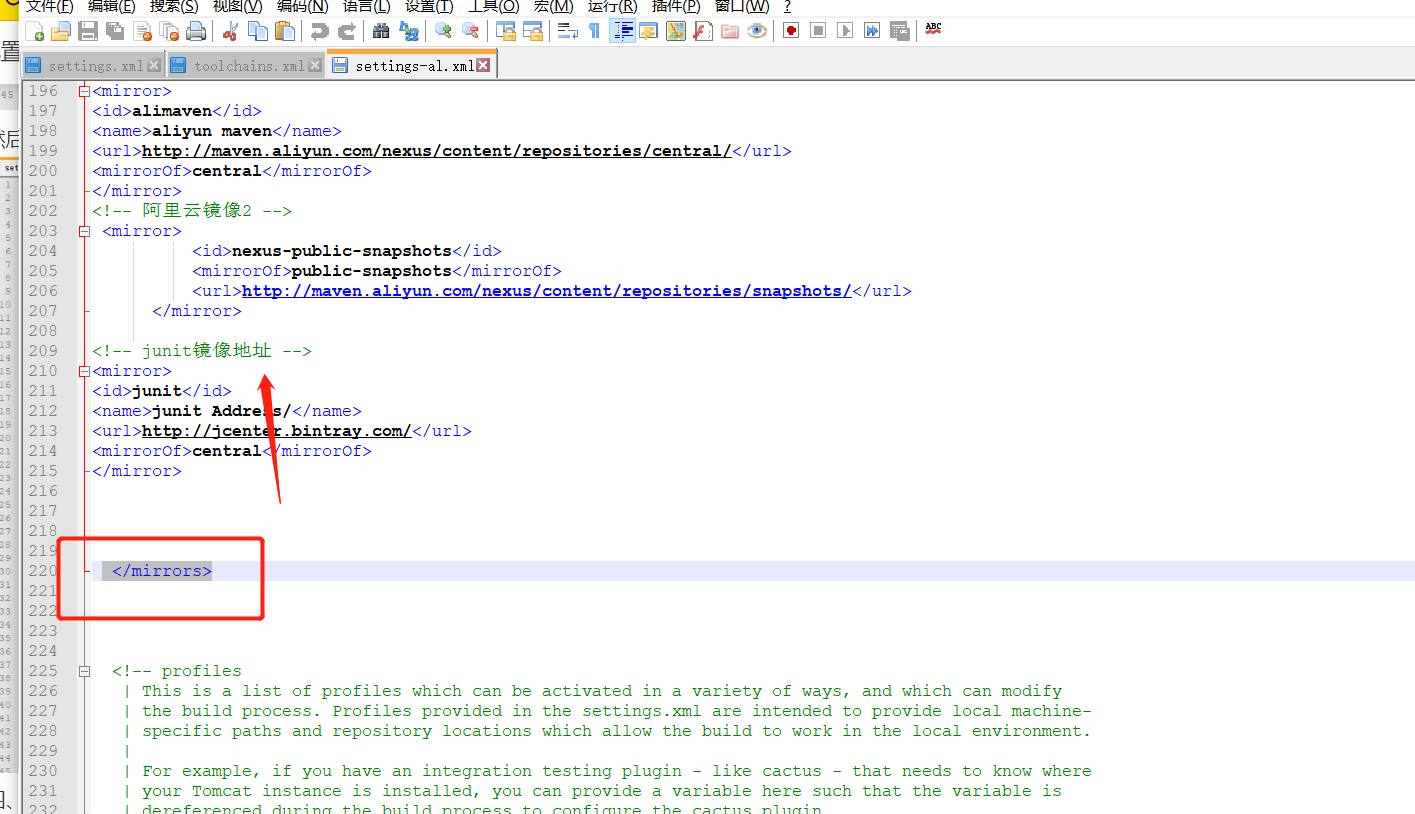This screenshot has width=1415, height=814.
Task: Play back the recorded macro
Action: pyautogui.click(x=845, y=31)
